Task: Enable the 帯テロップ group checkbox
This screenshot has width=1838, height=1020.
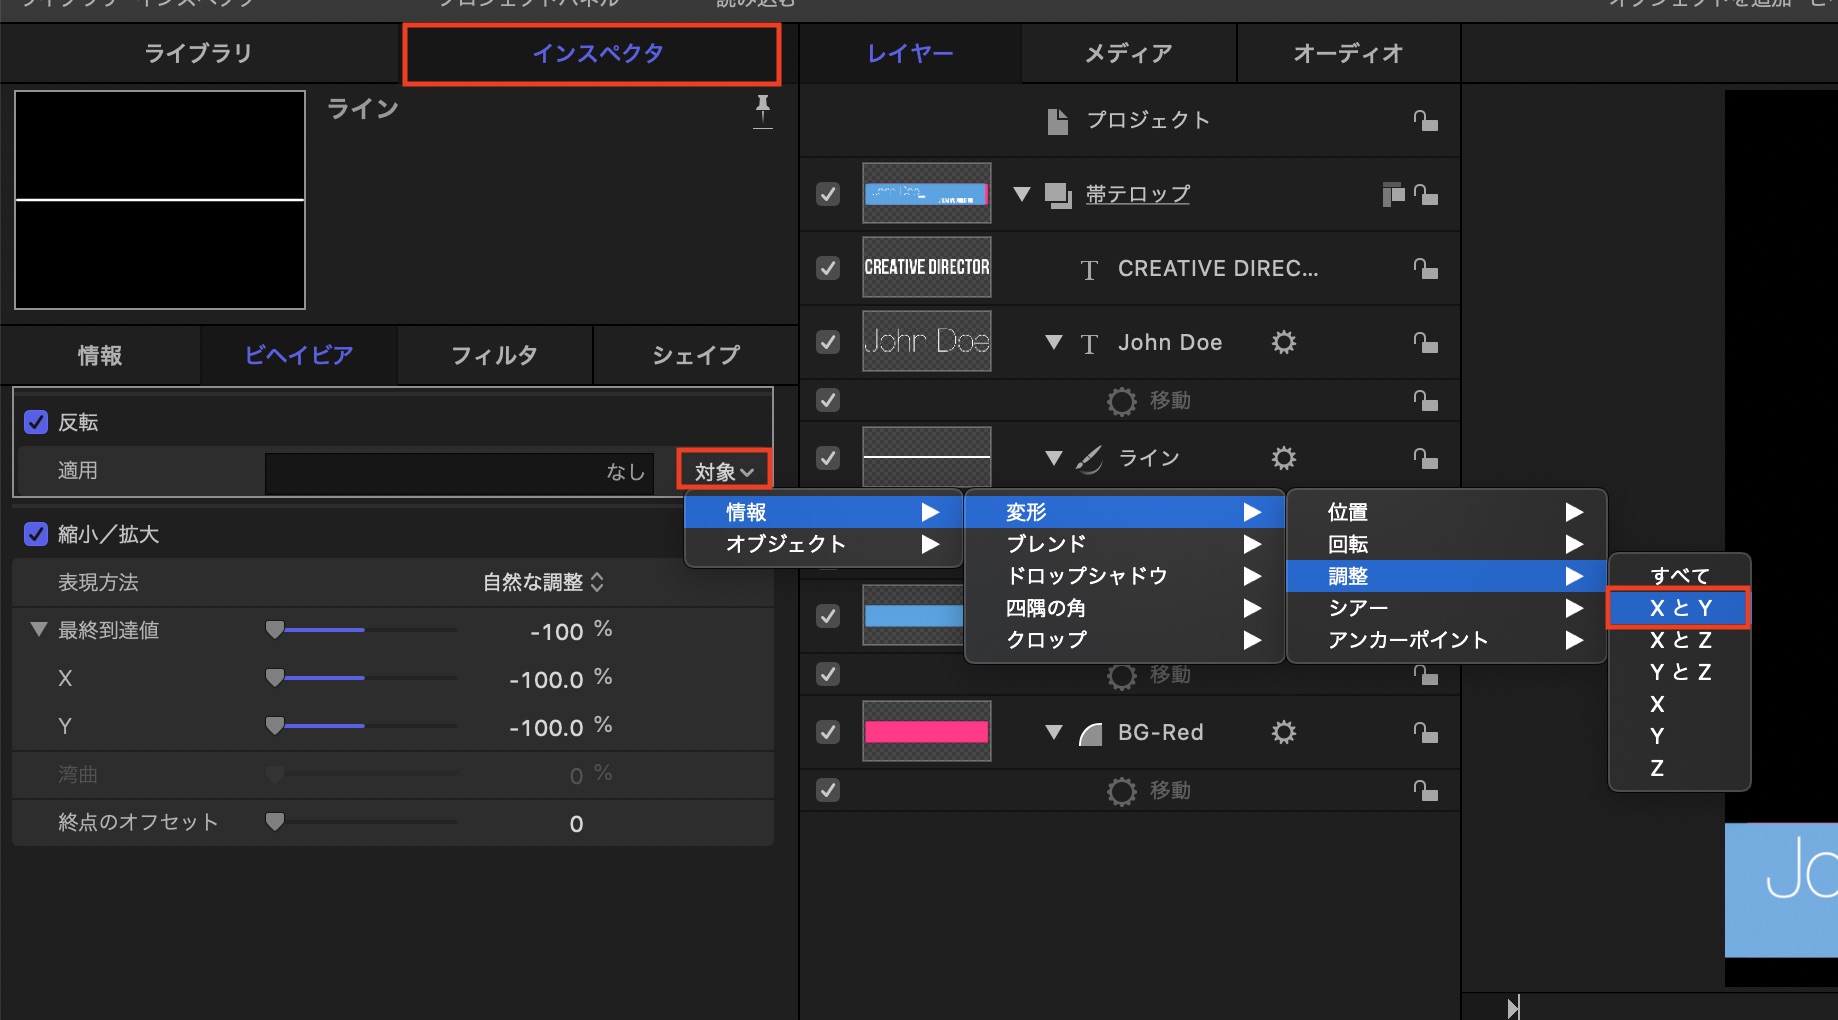Action: pos(828,194)
